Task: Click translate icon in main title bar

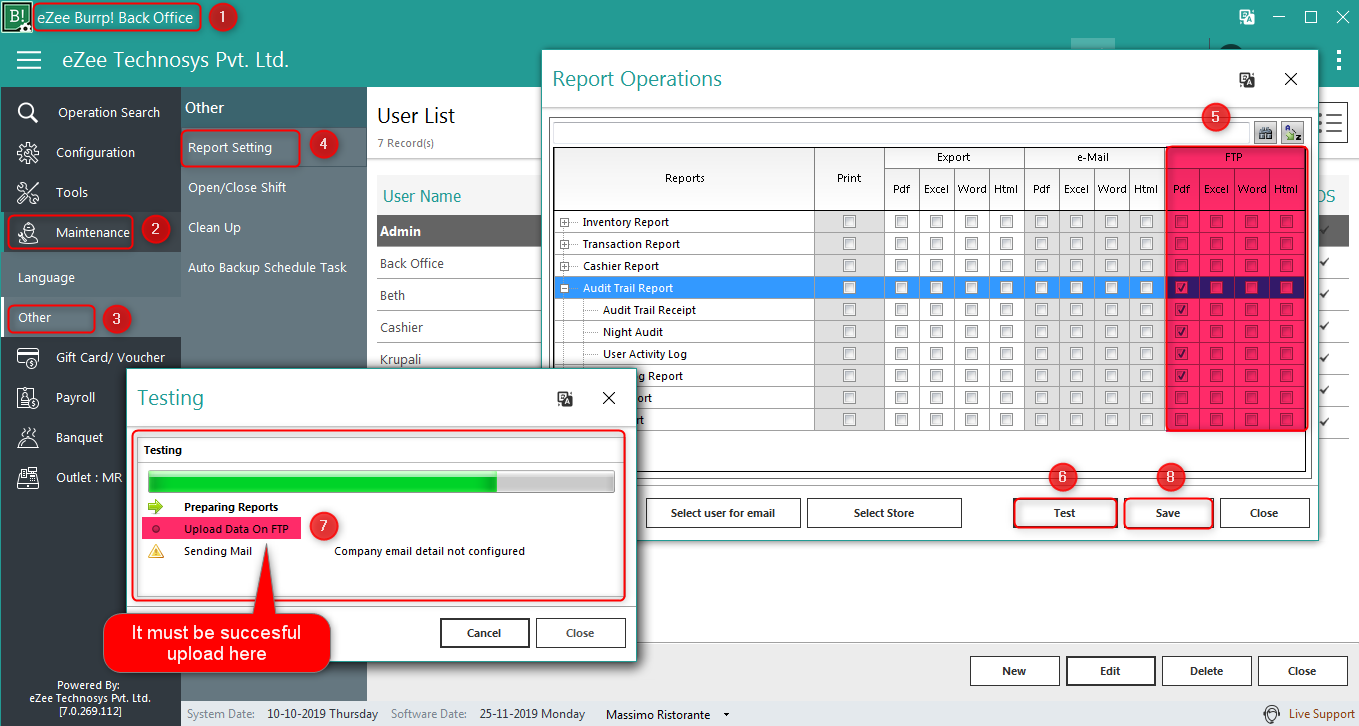Action: (x=1247, y=17)
